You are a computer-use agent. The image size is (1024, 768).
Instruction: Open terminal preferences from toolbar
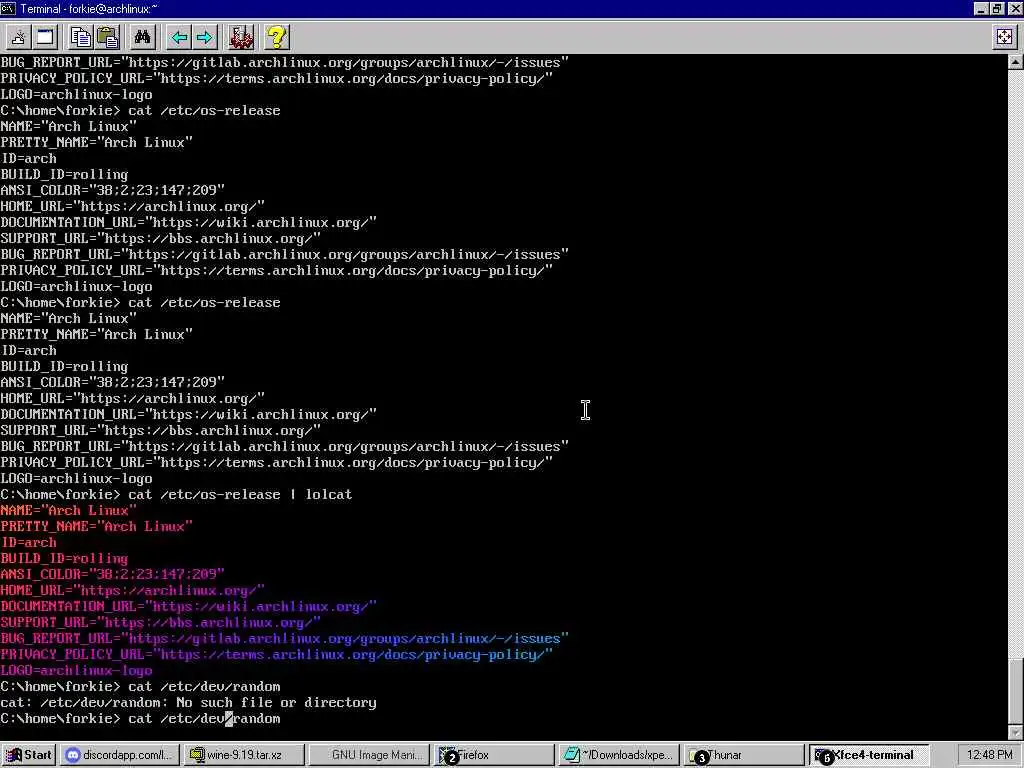click(241, 37)
